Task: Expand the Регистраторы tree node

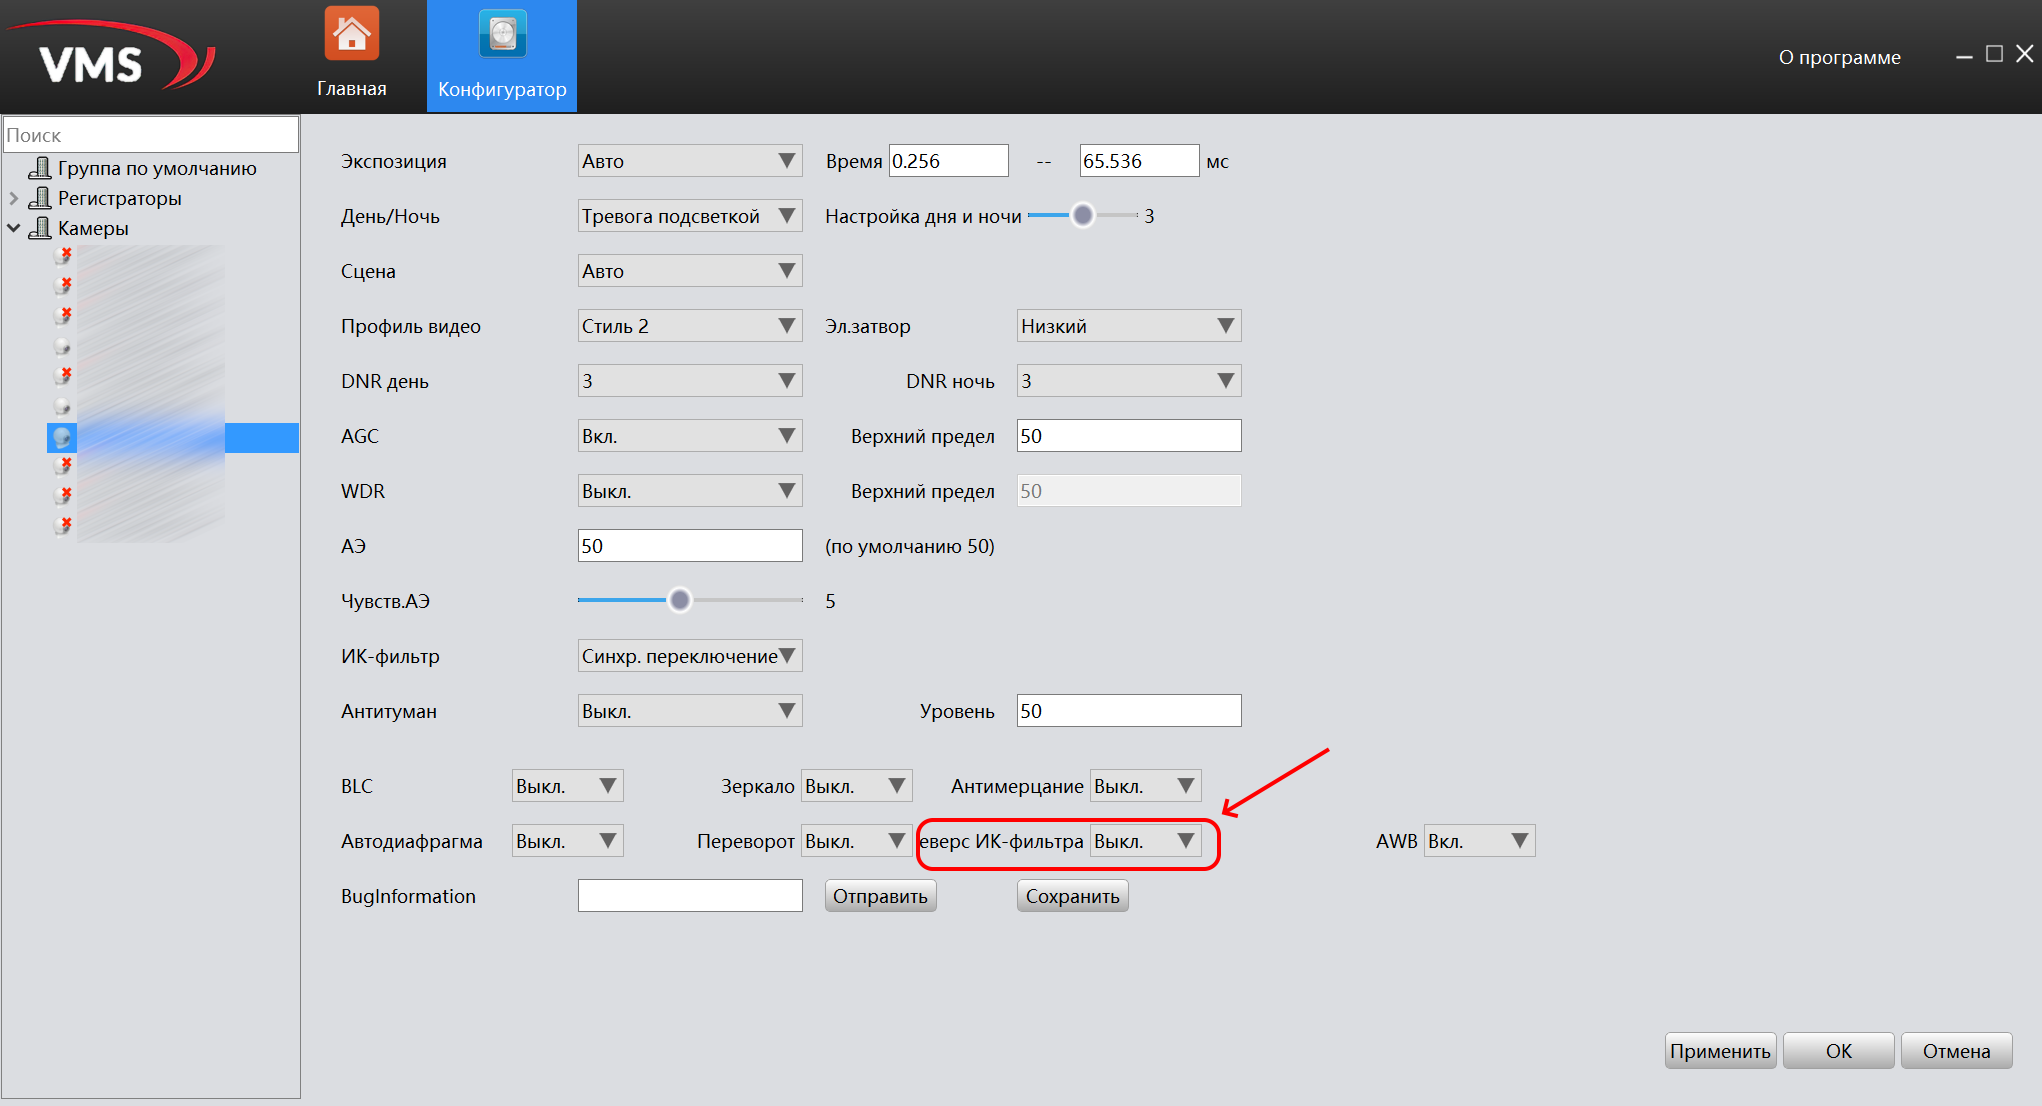Action: pos(14,198)
